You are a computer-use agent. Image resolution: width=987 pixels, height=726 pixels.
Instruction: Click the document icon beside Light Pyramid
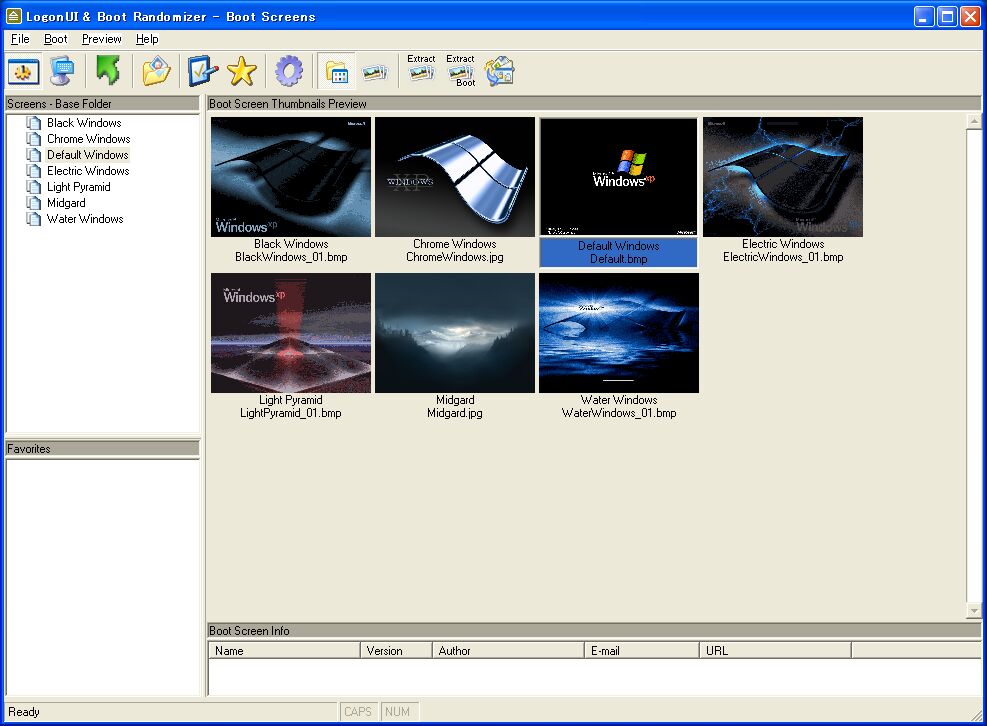[33, 187]
